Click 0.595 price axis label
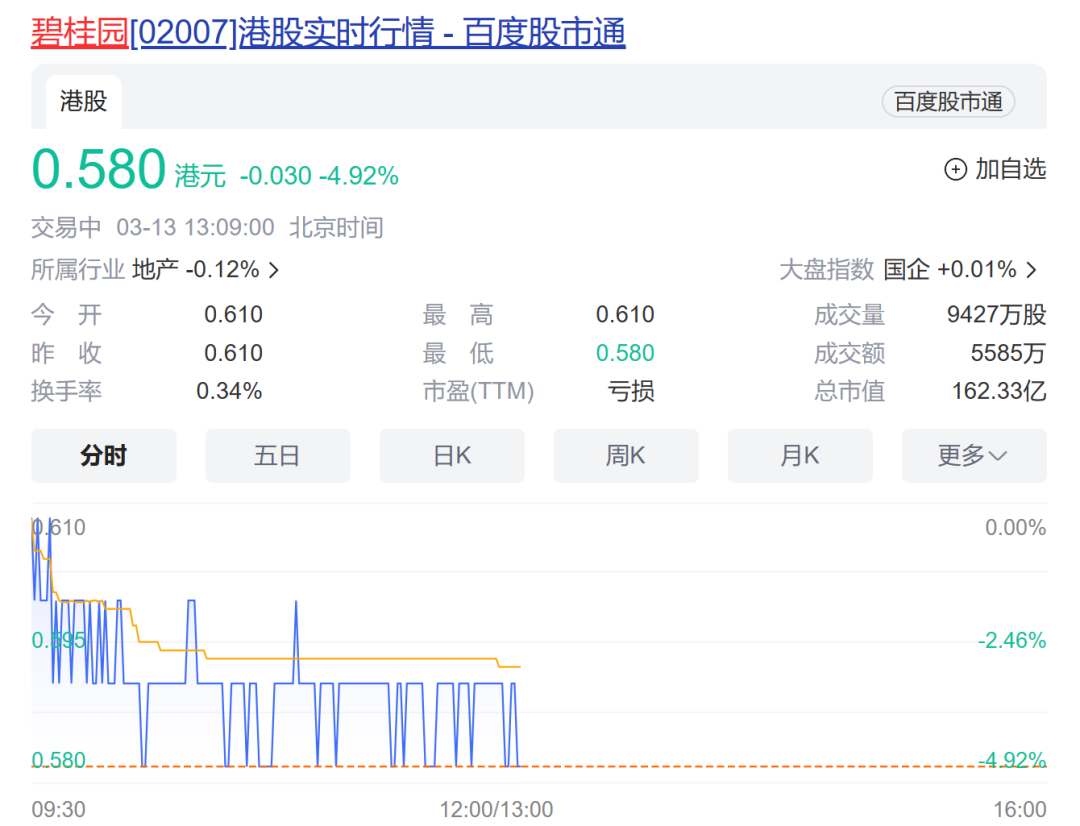This screenshot has height=826, width=1080. coord(59,641)
